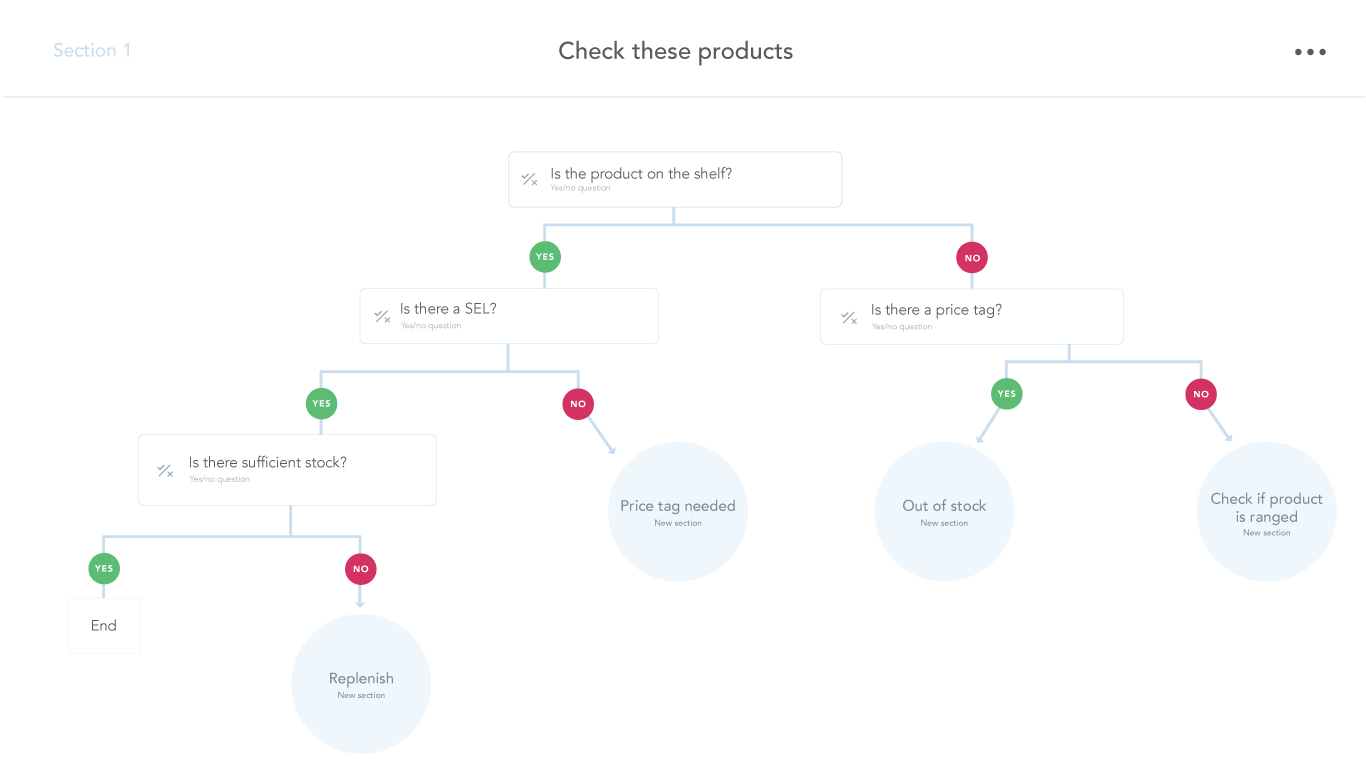Select the 'End' node box
Screen dimensions: 1366x768
coord(104,626)
